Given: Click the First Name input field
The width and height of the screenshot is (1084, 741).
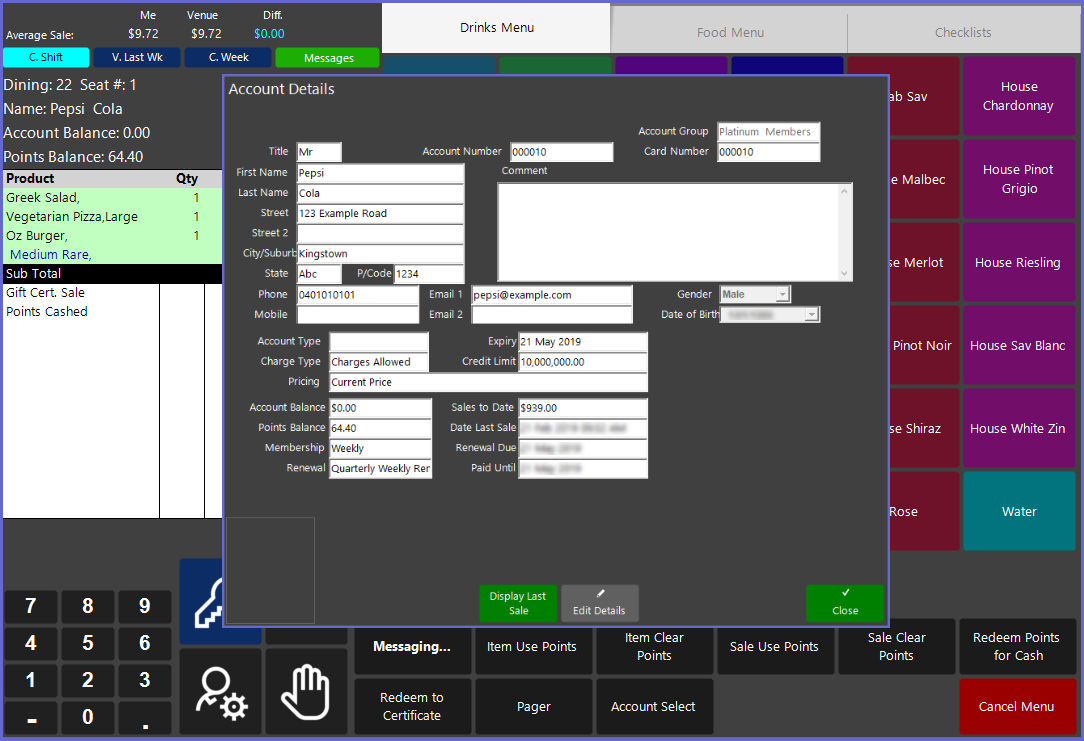Looking at the screenshot, I should pos(380,173).
